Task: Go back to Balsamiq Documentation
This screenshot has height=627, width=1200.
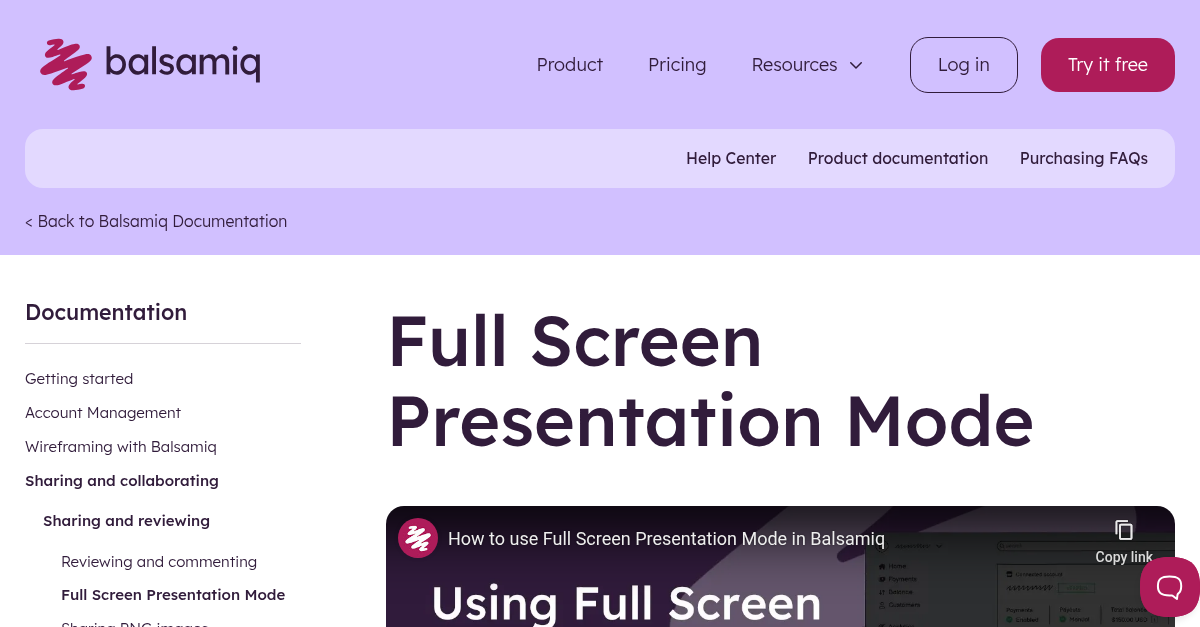Action: (x=156, y=221)
